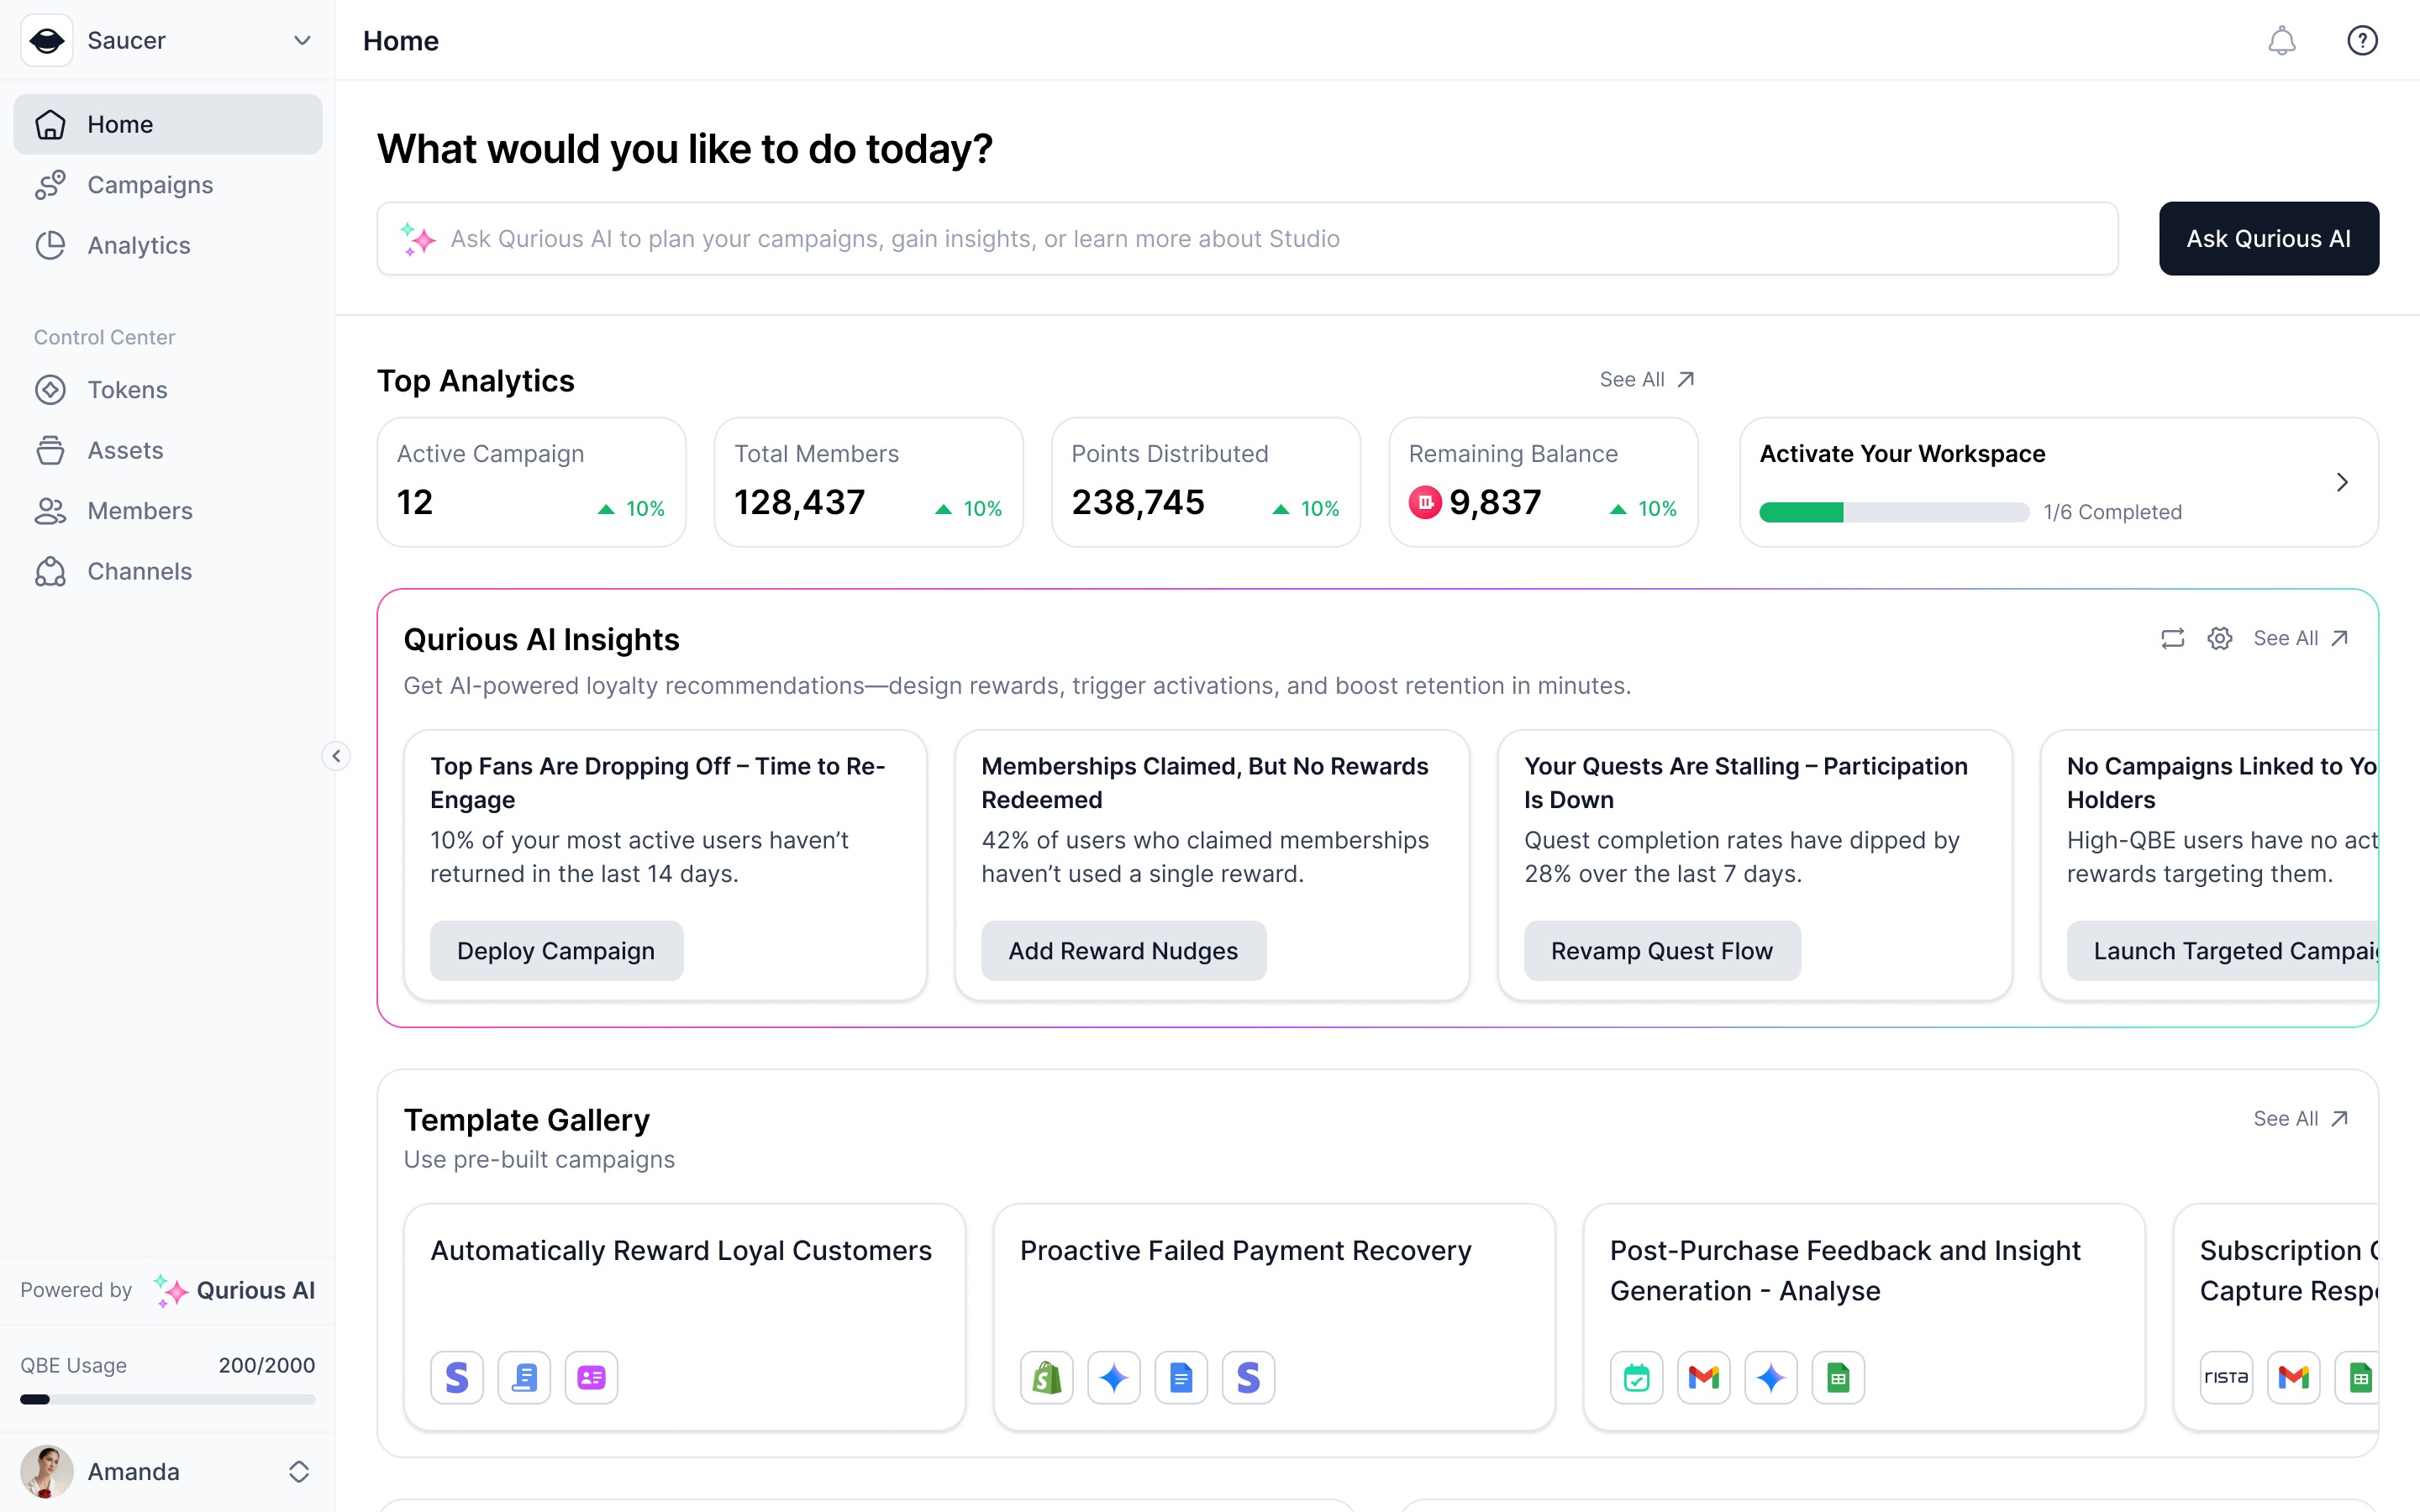Open the Points Distributed analytics card
The image size is (2420, 1512).
pos(1206,482)
